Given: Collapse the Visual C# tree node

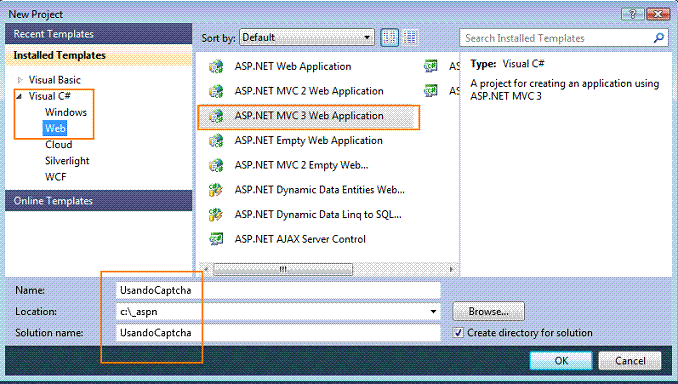Looking at the screenshot, I should [19, 96].
